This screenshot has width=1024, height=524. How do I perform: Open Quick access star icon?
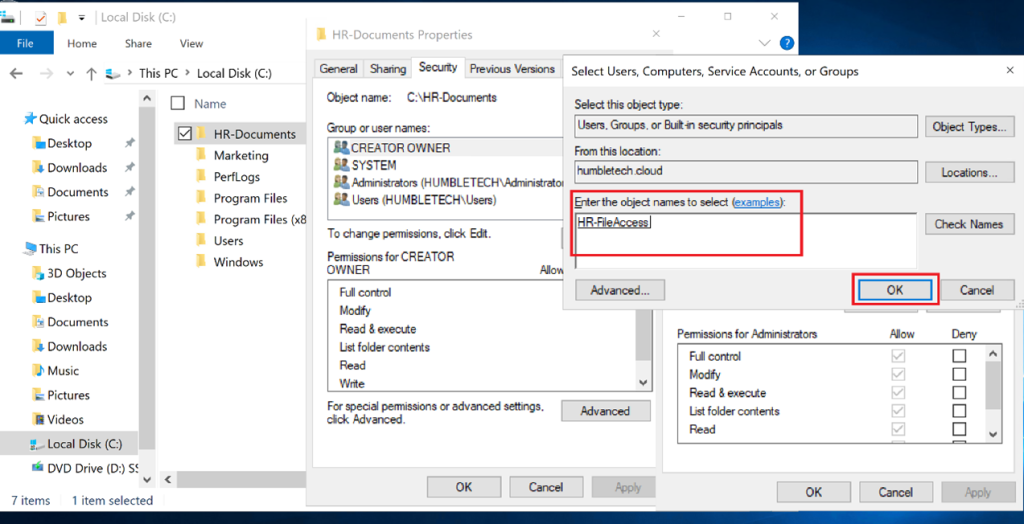coord(29,119)
